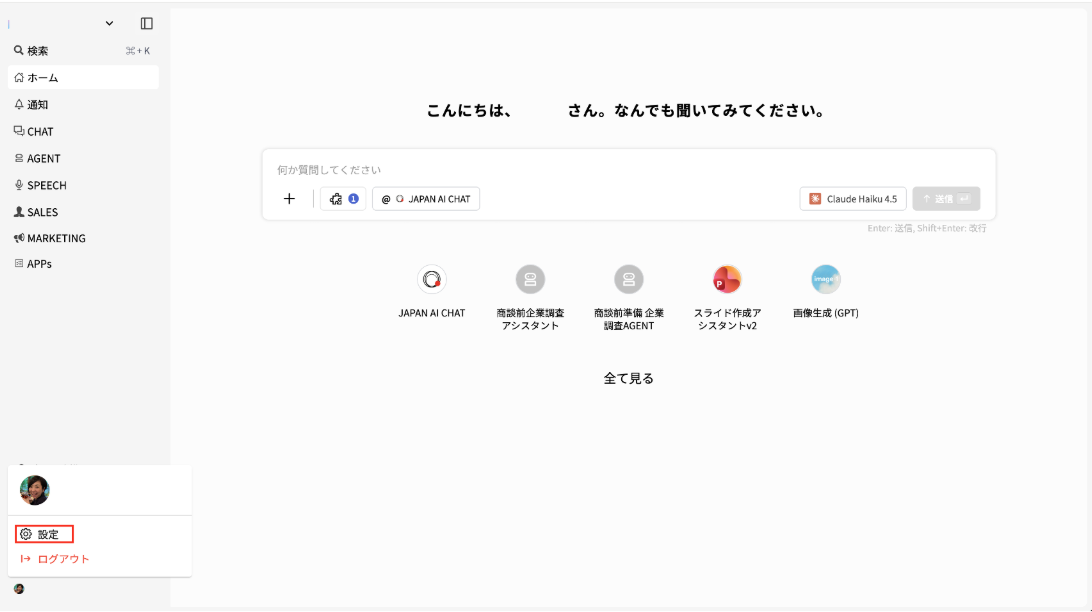Image resolution: width=1092 pixels, height=612 pixels.
Task: Open the スライド作成アシスタントv2 app icon
Action: tap(727, 279)
